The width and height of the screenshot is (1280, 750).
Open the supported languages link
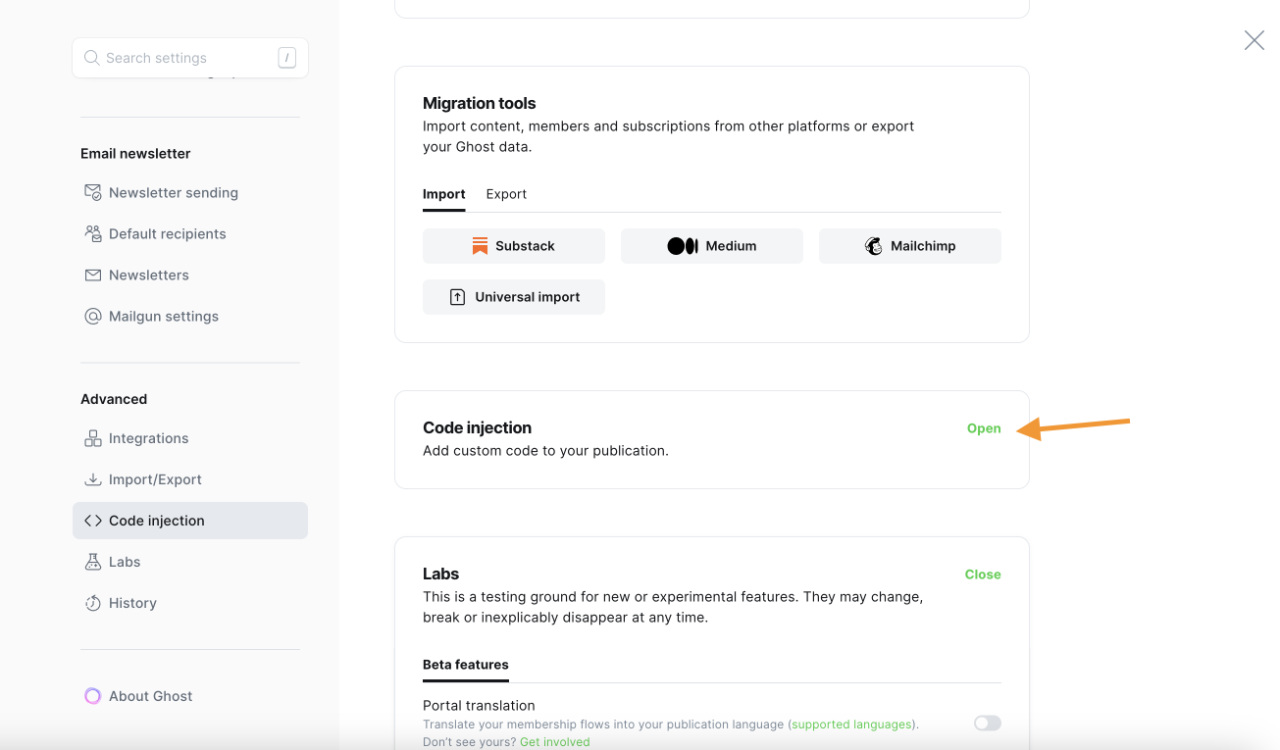point(851,724)
